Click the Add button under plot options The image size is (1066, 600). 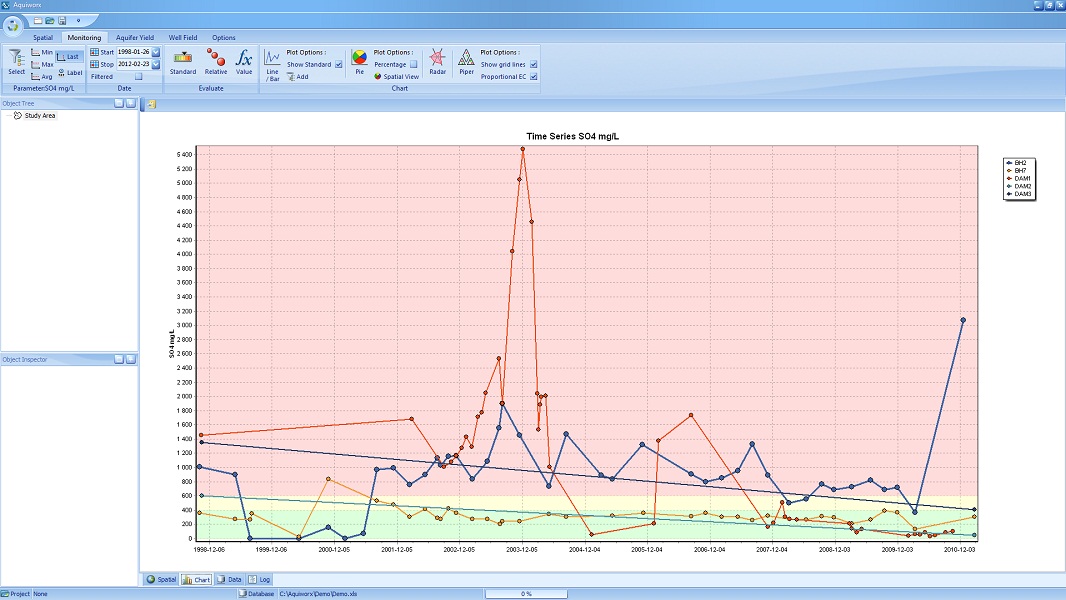point(301,76)
